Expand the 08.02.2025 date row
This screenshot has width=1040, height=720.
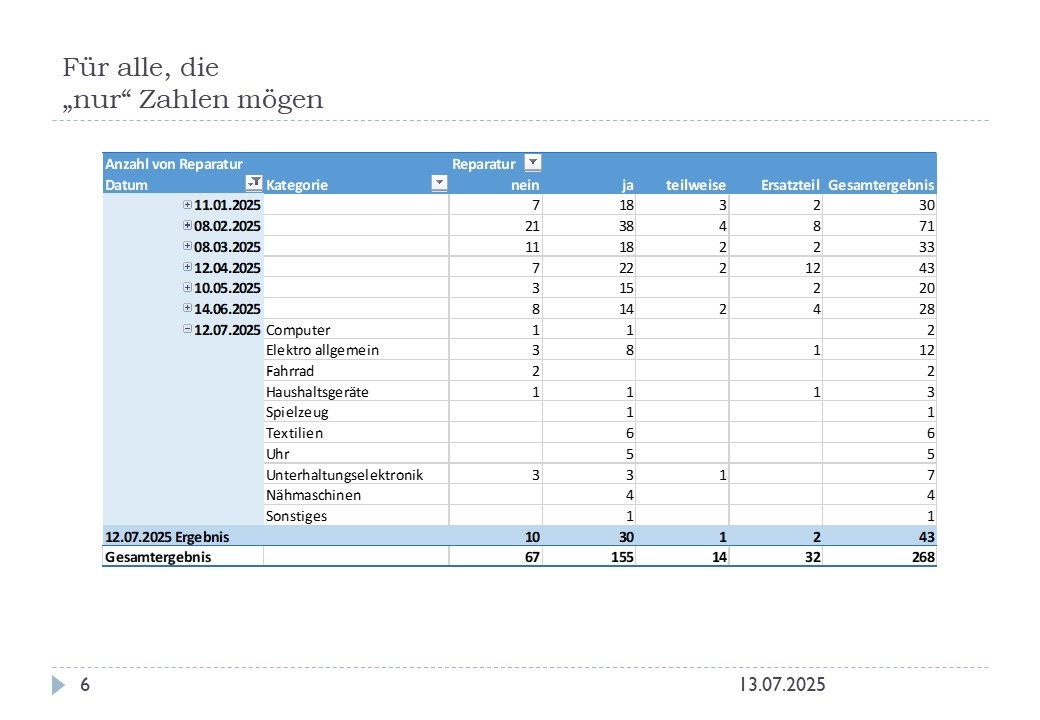click(187, 225)
